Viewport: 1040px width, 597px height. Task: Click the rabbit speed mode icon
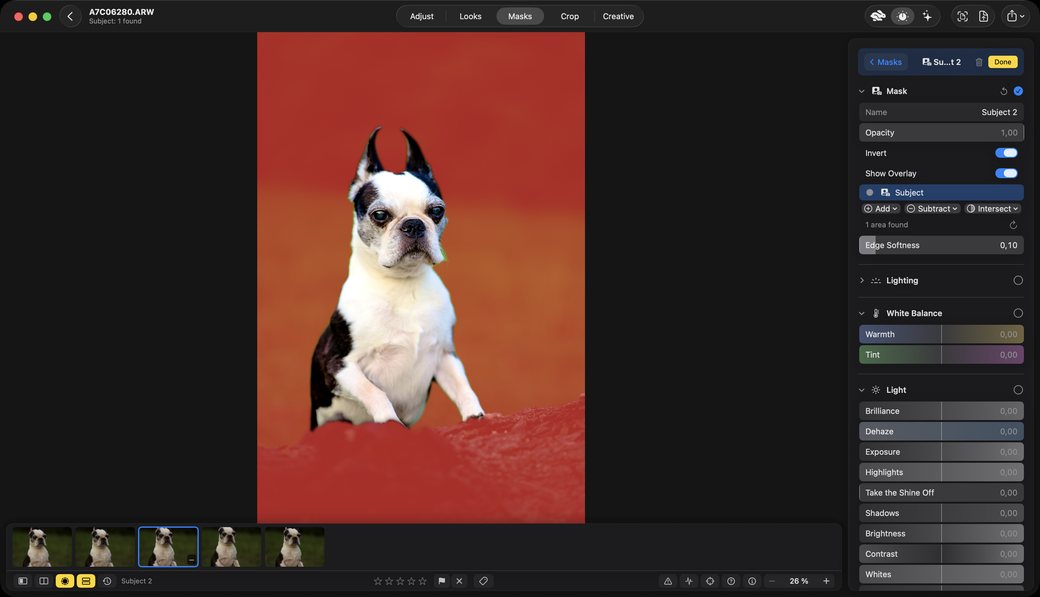tap(878, 16)
